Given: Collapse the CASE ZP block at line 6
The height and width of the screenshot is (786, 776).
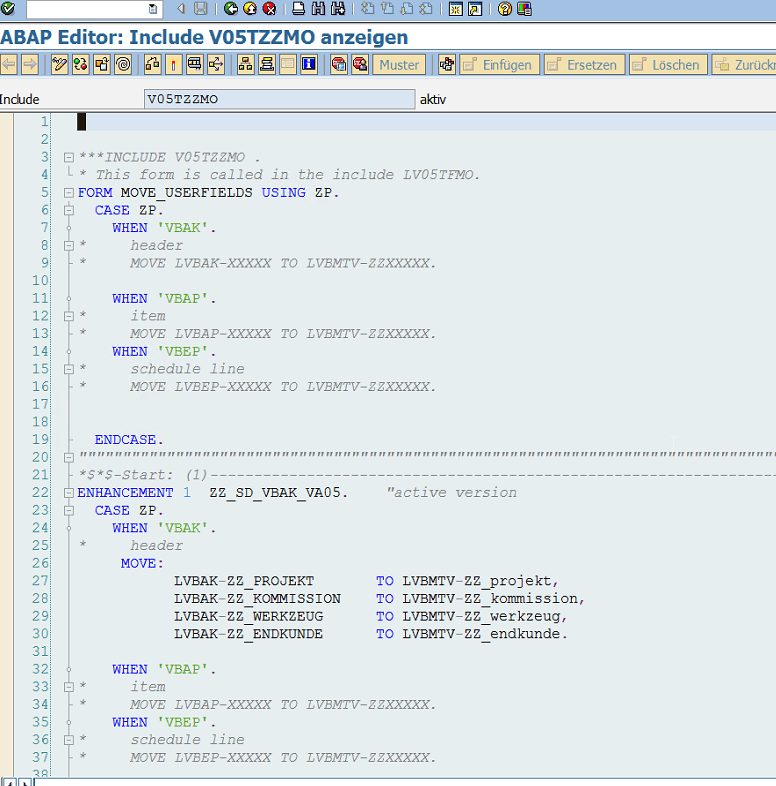Looking at the screenshot, I should pos(69,211).
